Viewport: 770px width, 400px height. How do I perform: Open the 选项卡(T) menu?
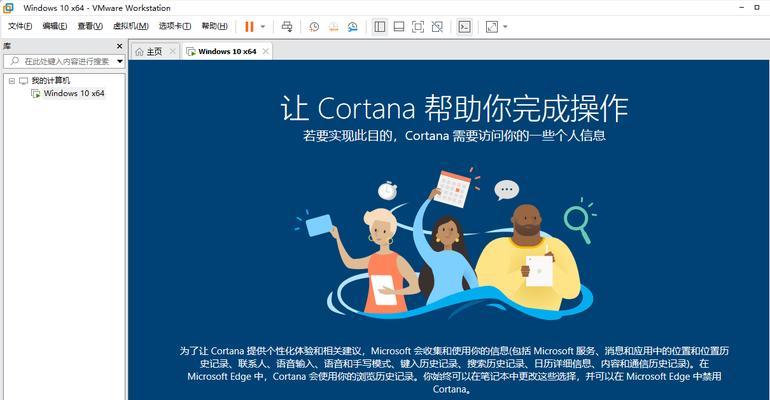tap(175, 26)
